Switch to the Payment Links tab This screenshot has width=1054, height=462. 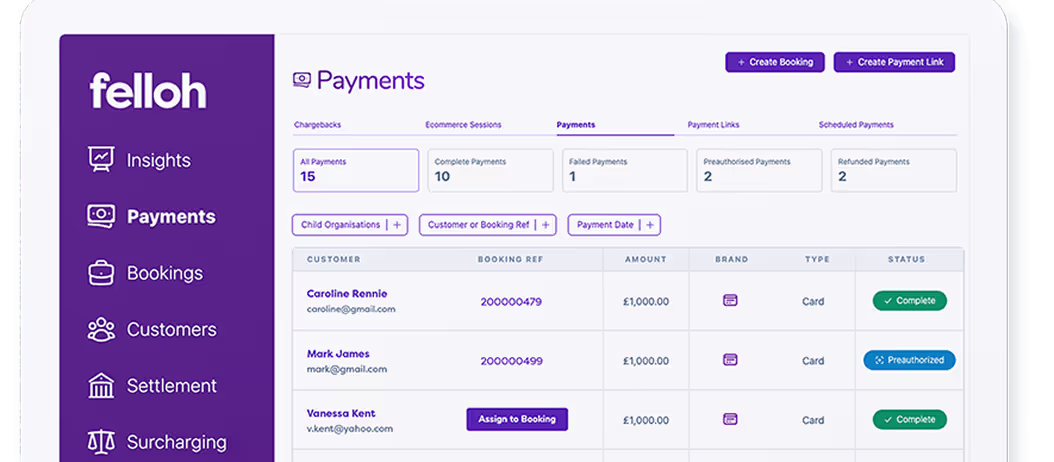[x=713, y=125]
